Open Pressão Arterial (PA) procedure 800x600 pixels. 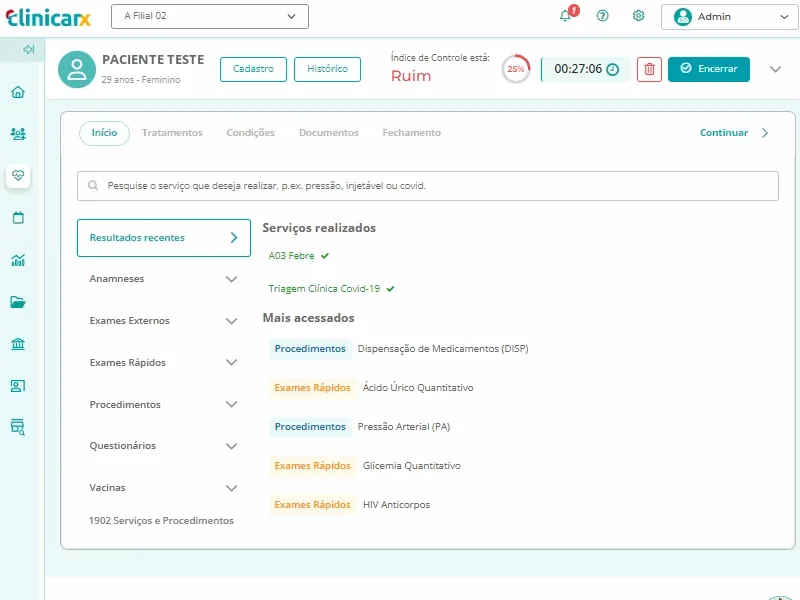click(404, 427)
